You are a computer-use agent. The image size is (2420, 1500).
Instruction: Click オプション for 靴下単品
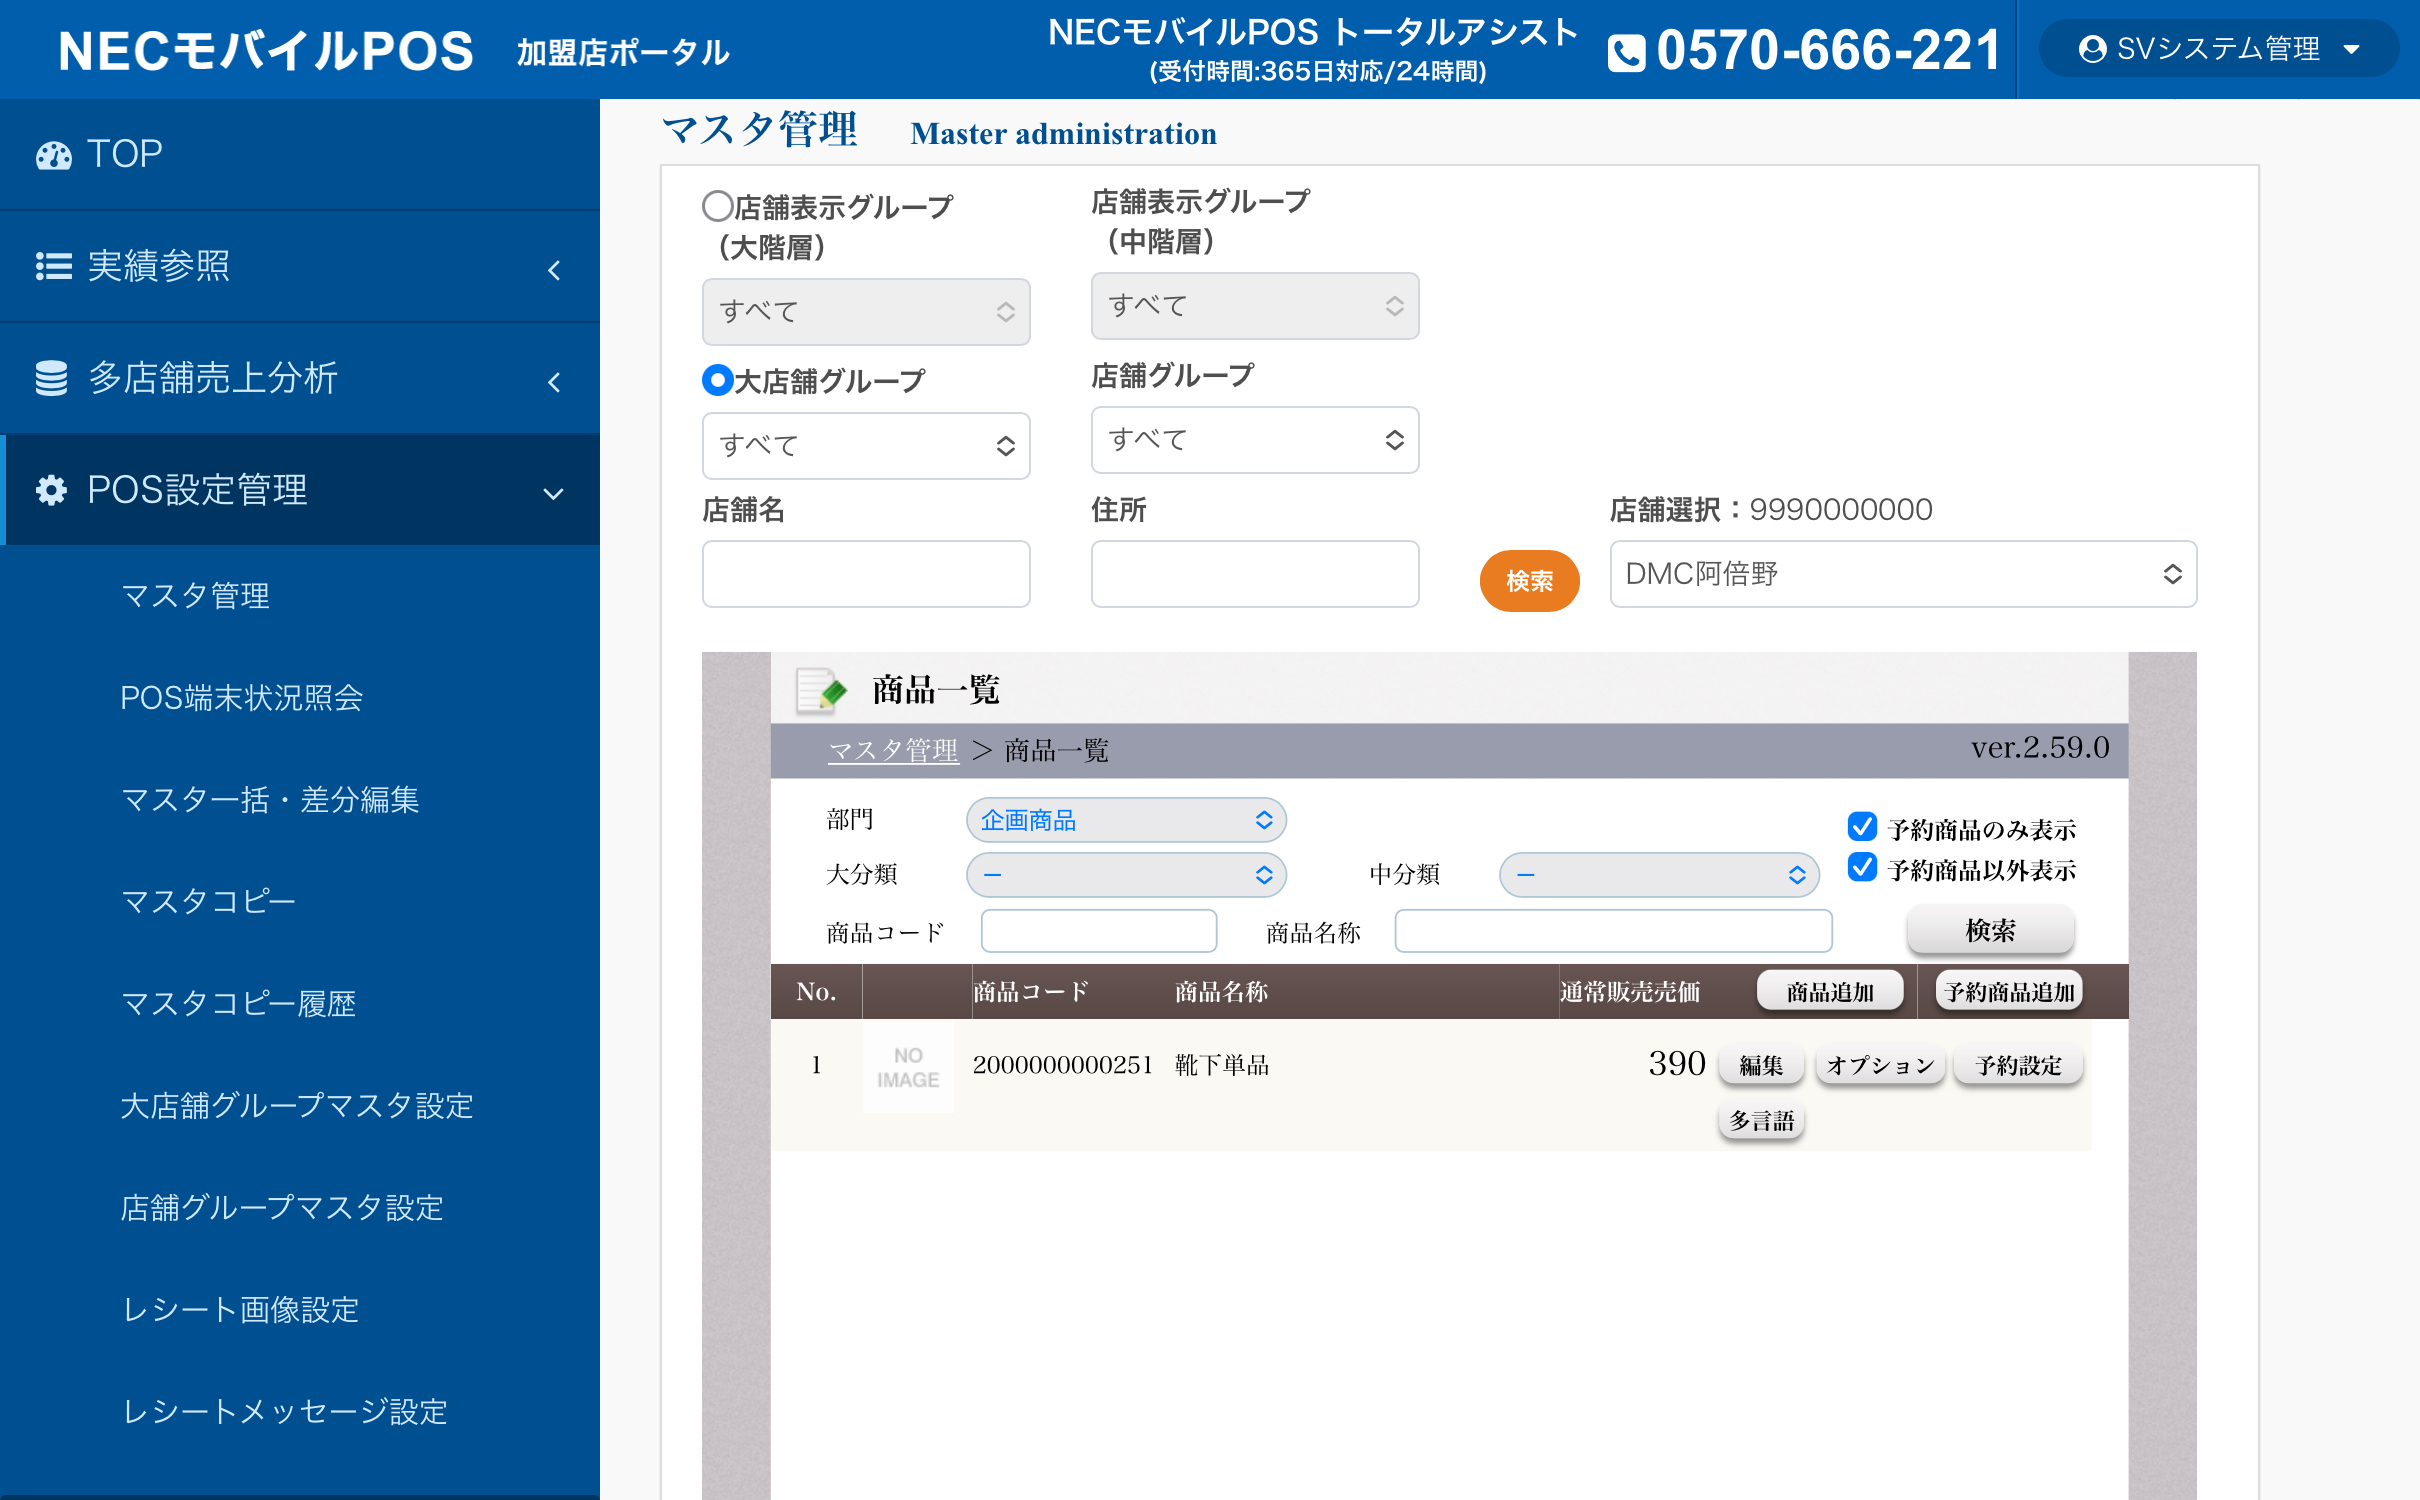point(1880,1065)
